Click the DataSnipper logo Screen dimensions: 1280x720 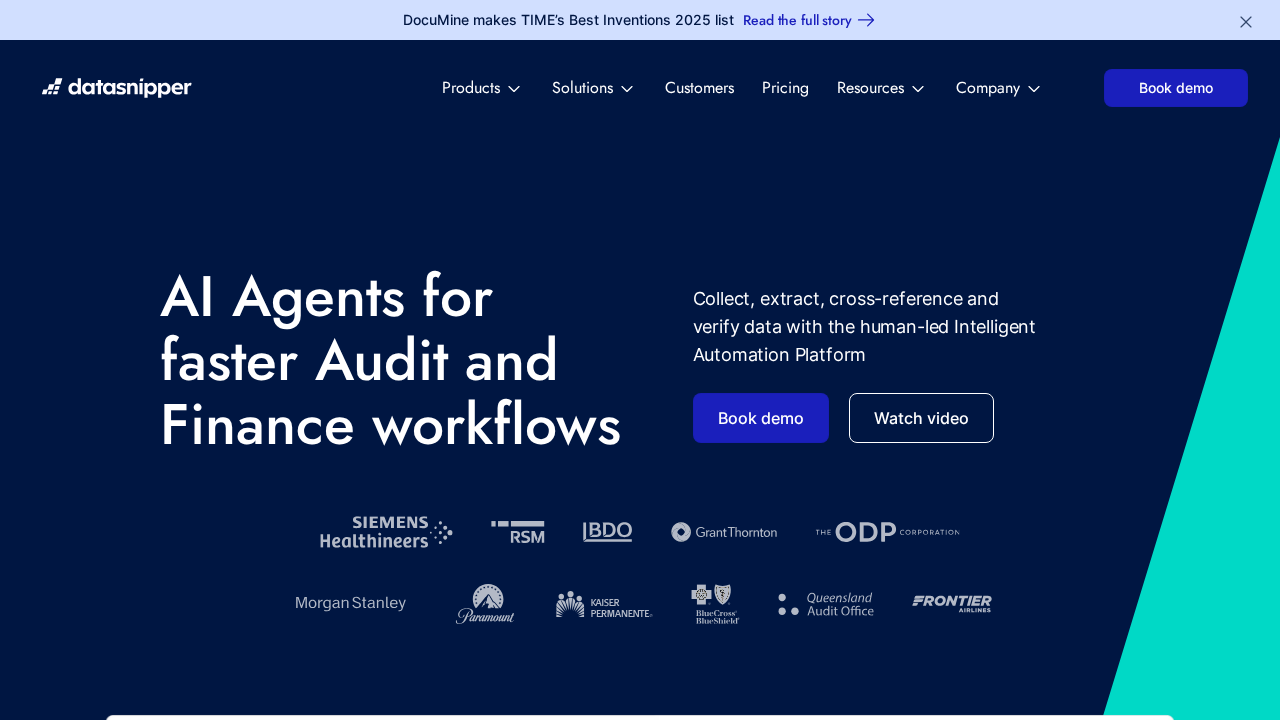click(116, 87)
